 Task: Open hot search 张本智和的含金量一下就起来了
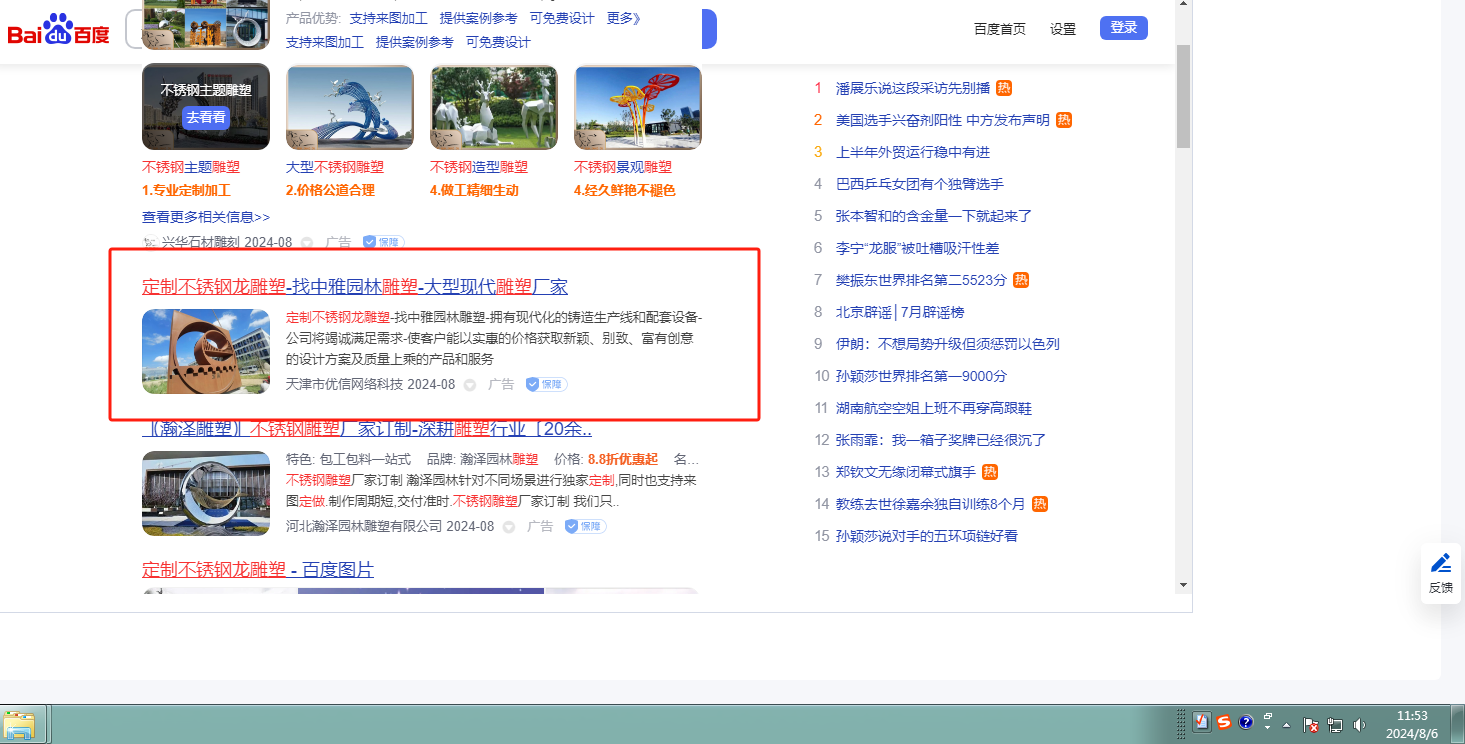[x=934, y=216]
